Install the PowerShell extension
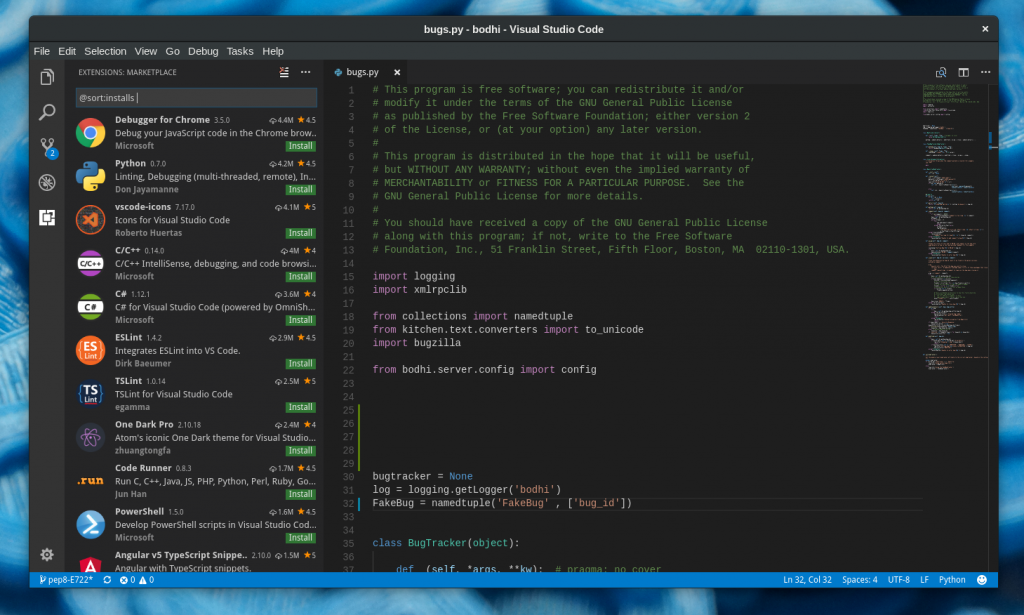Image resolution: width=1024 pixels, height=615 pixels. pos(300,538)
